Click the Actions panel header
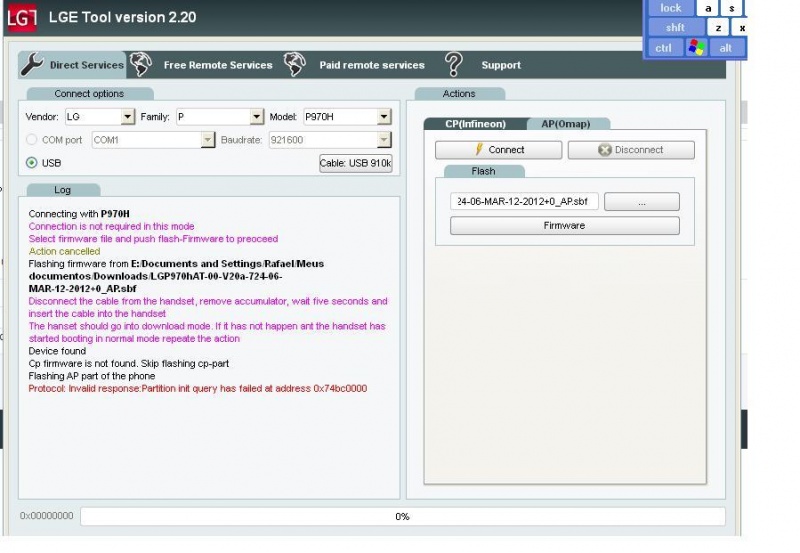Viewport: 800px width, 553px height. tap(459, 93)
